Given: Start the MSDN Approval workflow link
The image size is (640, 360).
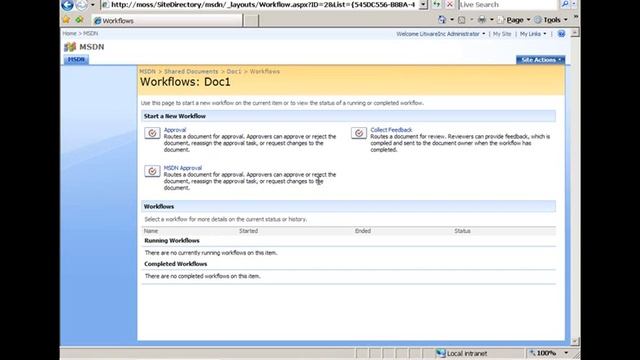Looking at the screenshot, I should pyautogui.click(x=182, y=168).
